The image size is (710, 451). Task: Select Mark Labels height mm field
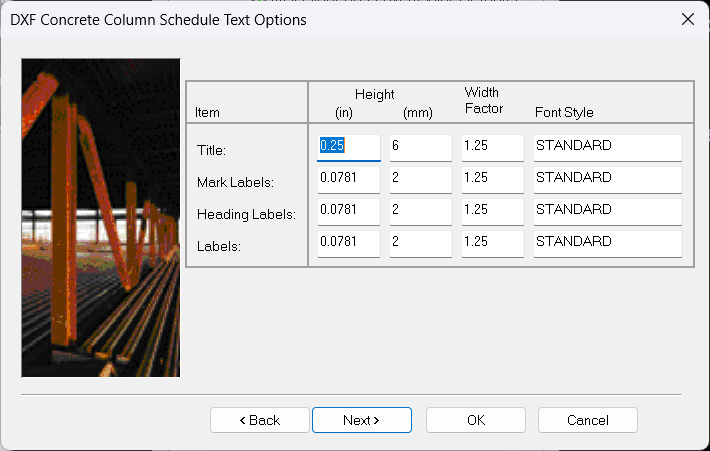tap(420, 178)
